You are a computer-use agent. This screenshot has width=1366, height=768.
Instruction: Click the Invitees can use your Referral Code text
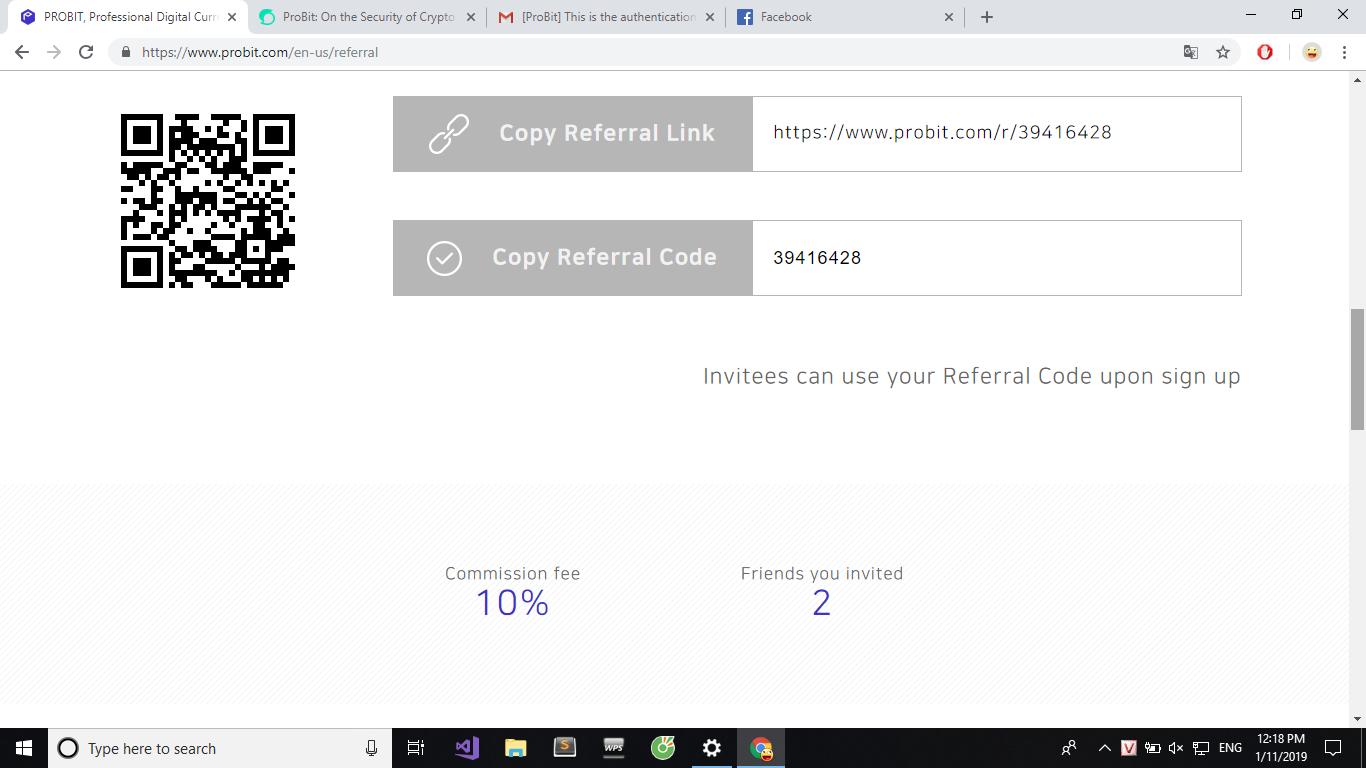(972, 377)
